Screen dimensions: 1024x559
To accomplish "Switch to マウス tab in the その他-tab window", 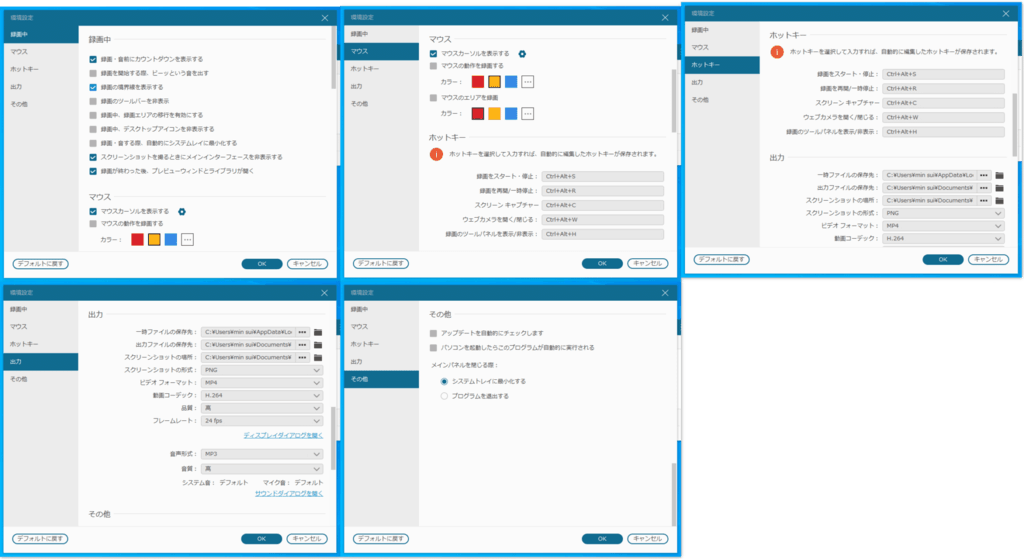I will coord(359,326).
